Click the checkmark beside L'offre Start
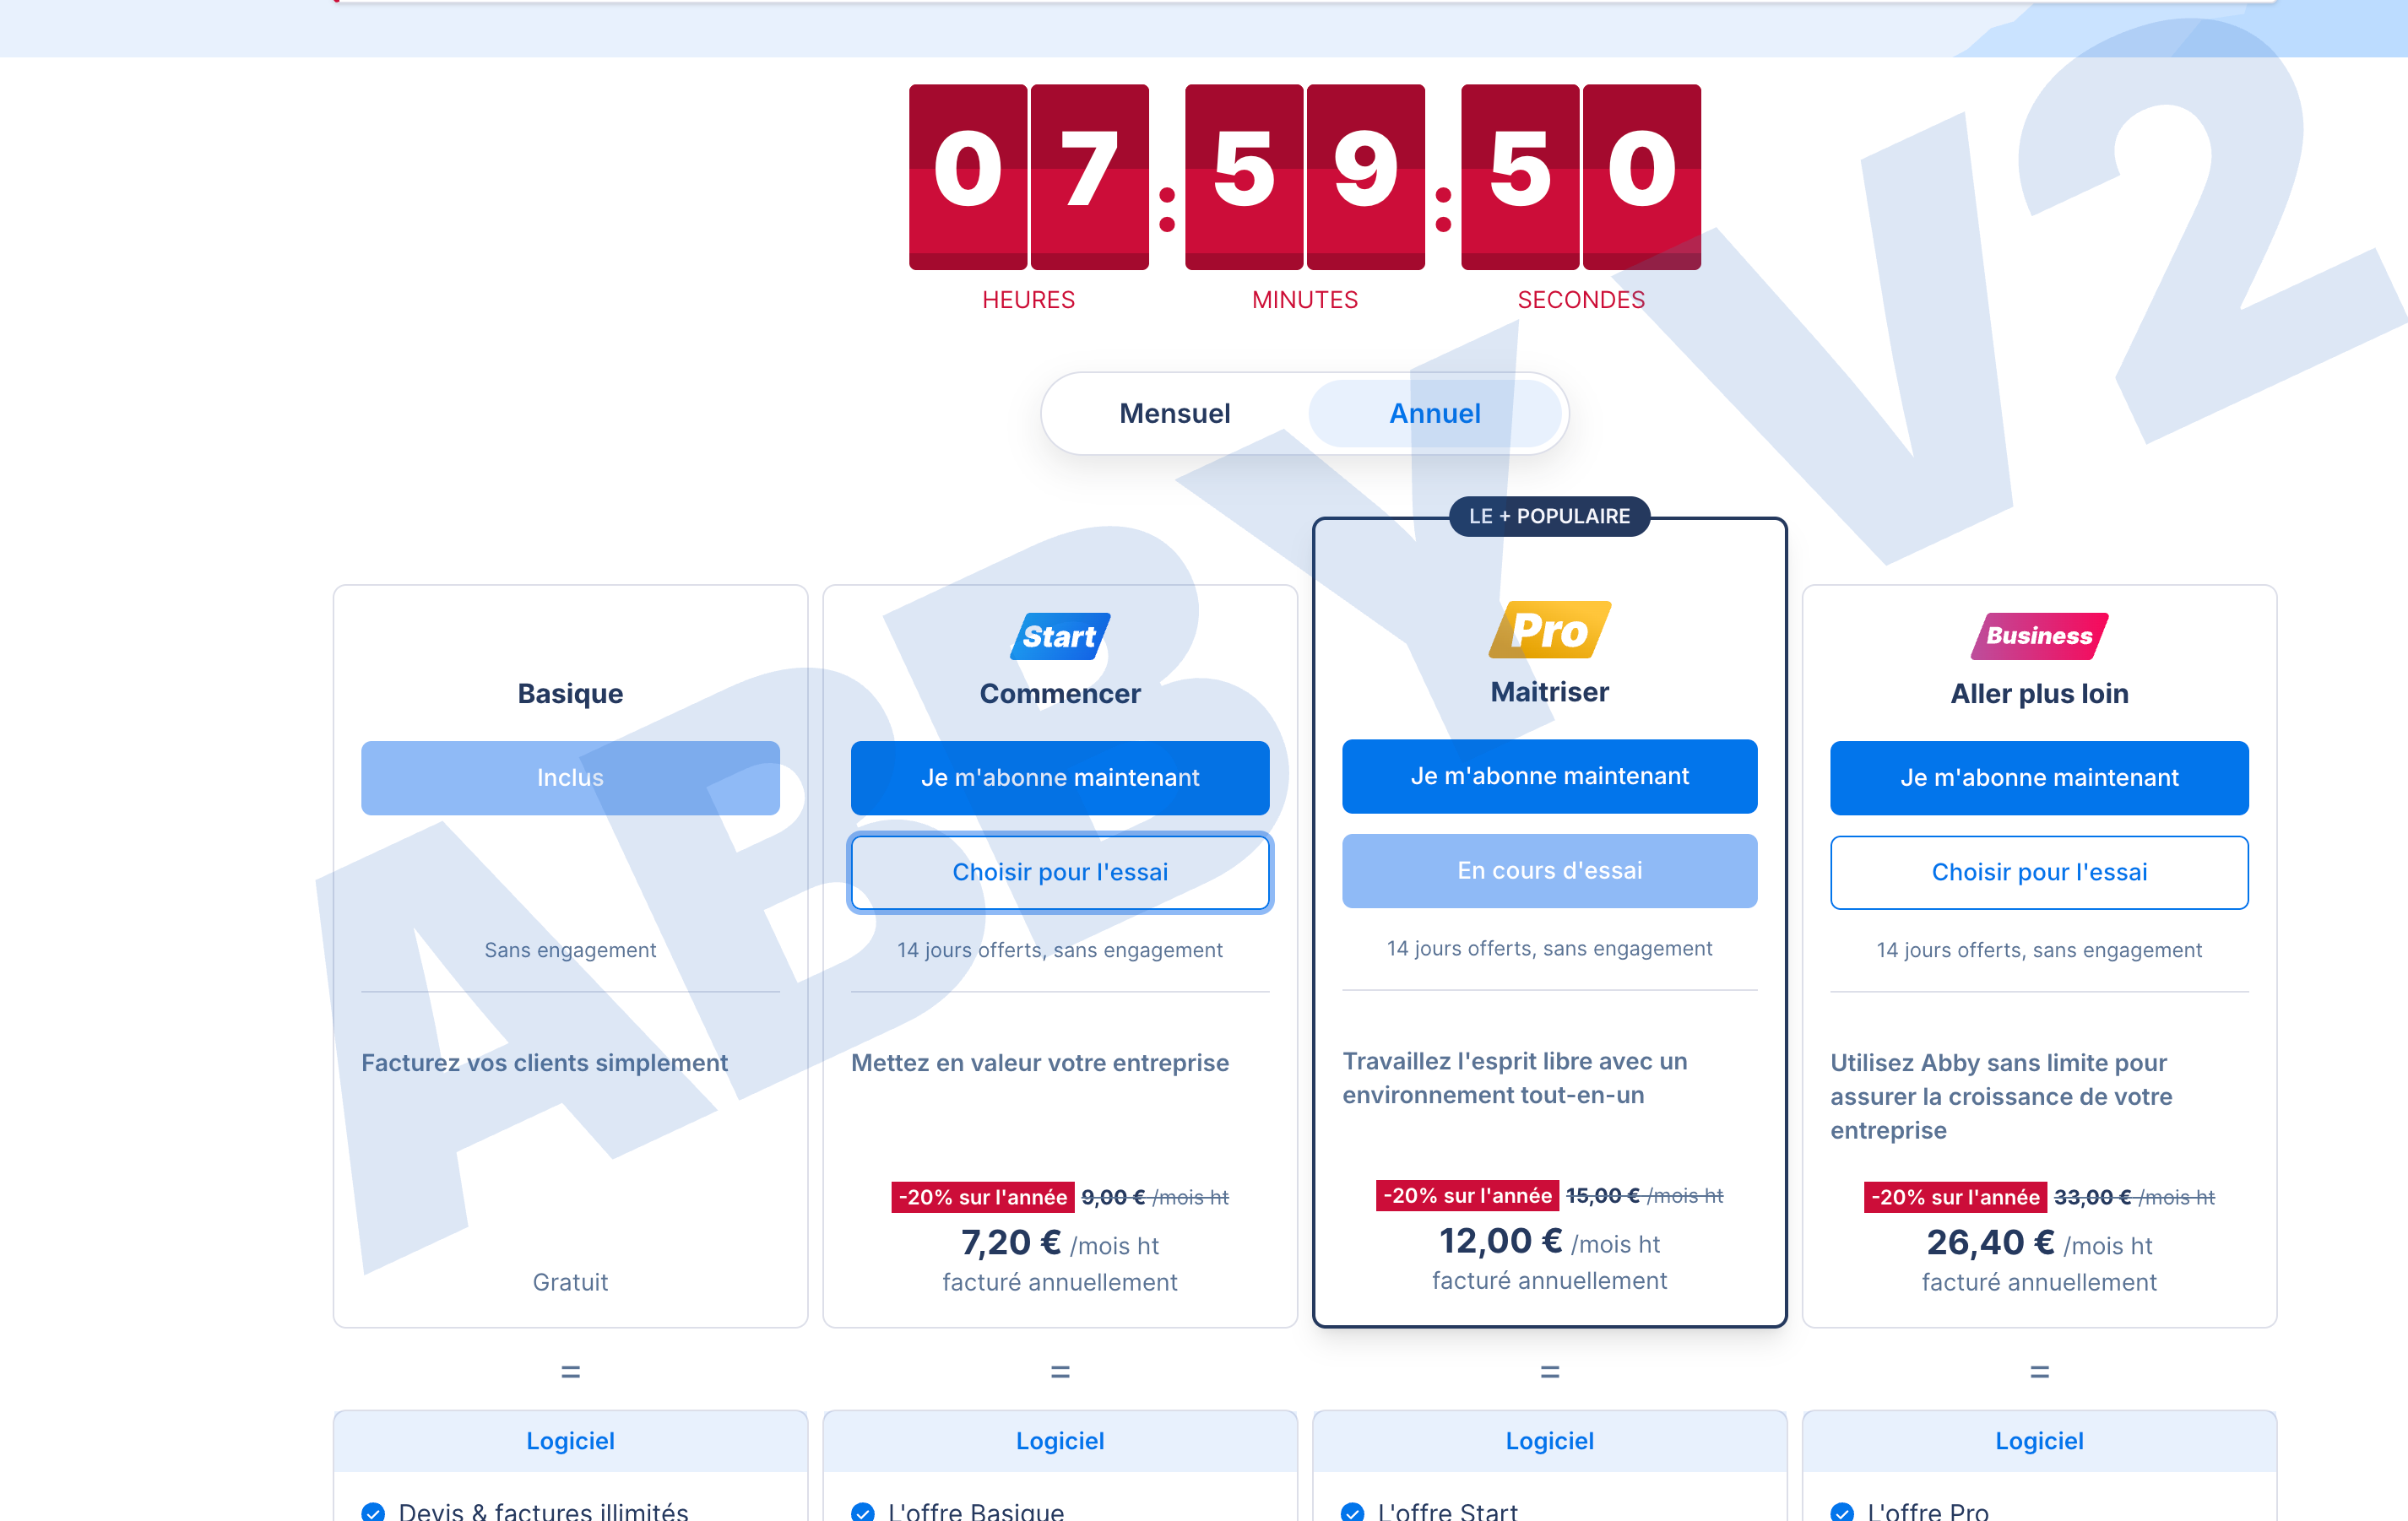The width and height of the screenshot is (2408, 1521). pyautogui.click(x=1352, y=1510)
